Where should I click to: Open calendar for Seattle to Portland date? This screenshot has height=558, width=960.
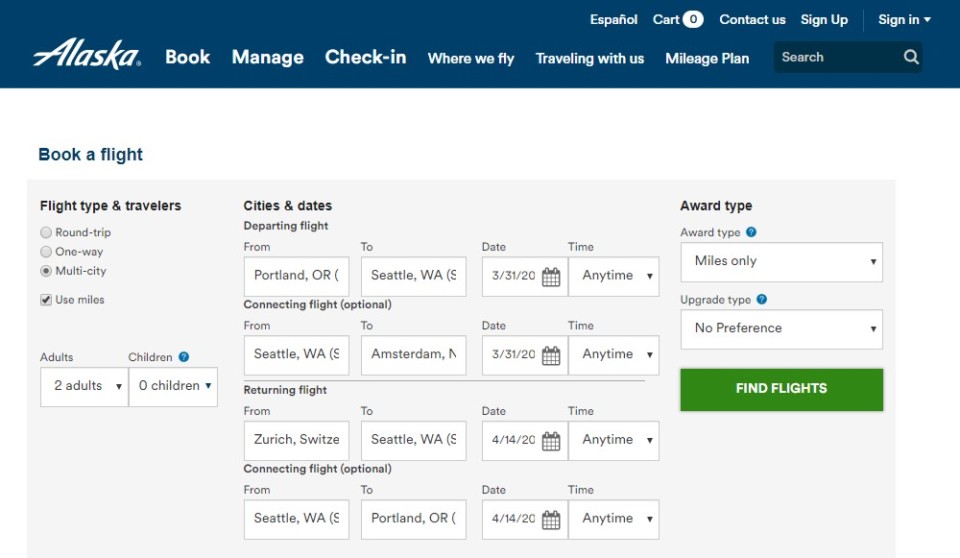(x=551, y=519)
